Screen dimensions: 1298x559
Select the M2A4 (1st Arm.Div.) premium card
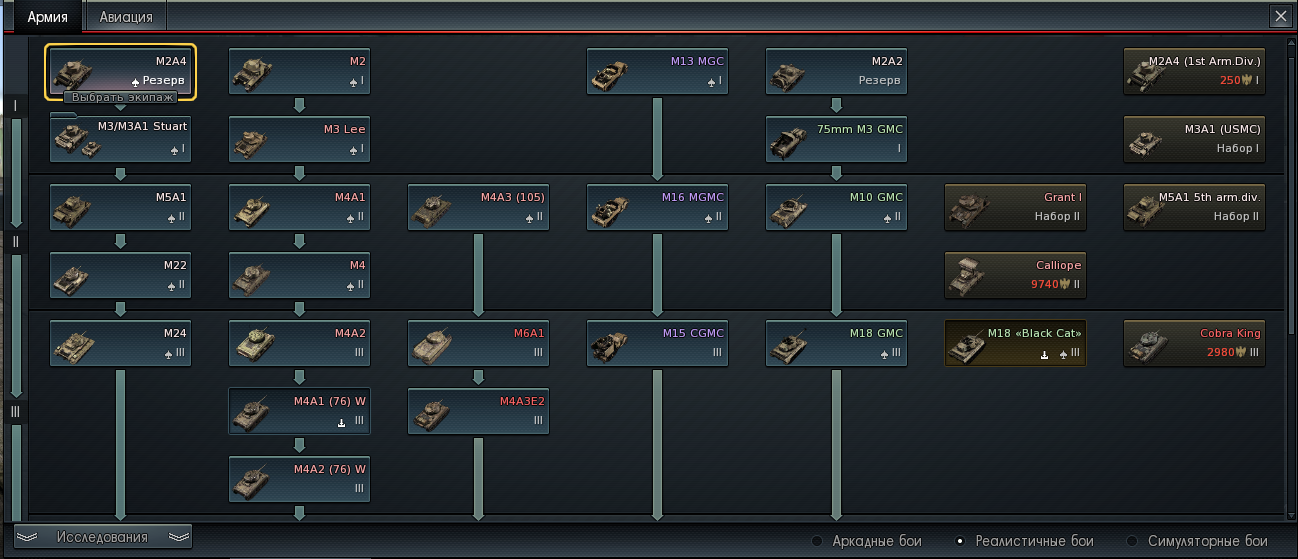pos(1194,71)
